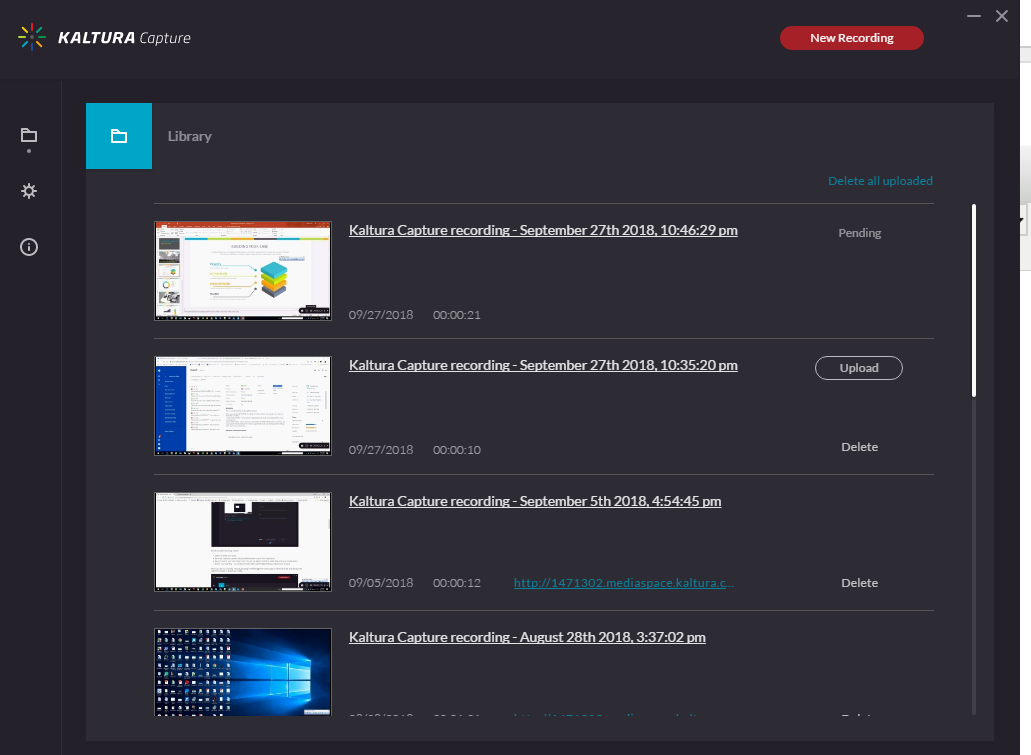
Task: Click duration 00:00:12 text
Action: (456, 583)
